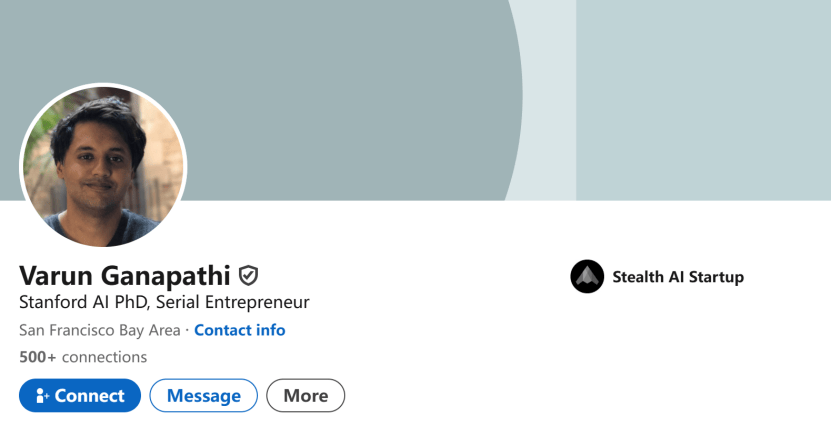
Task: Click the San Francisco Bay Area location
Action: (100, 330)
